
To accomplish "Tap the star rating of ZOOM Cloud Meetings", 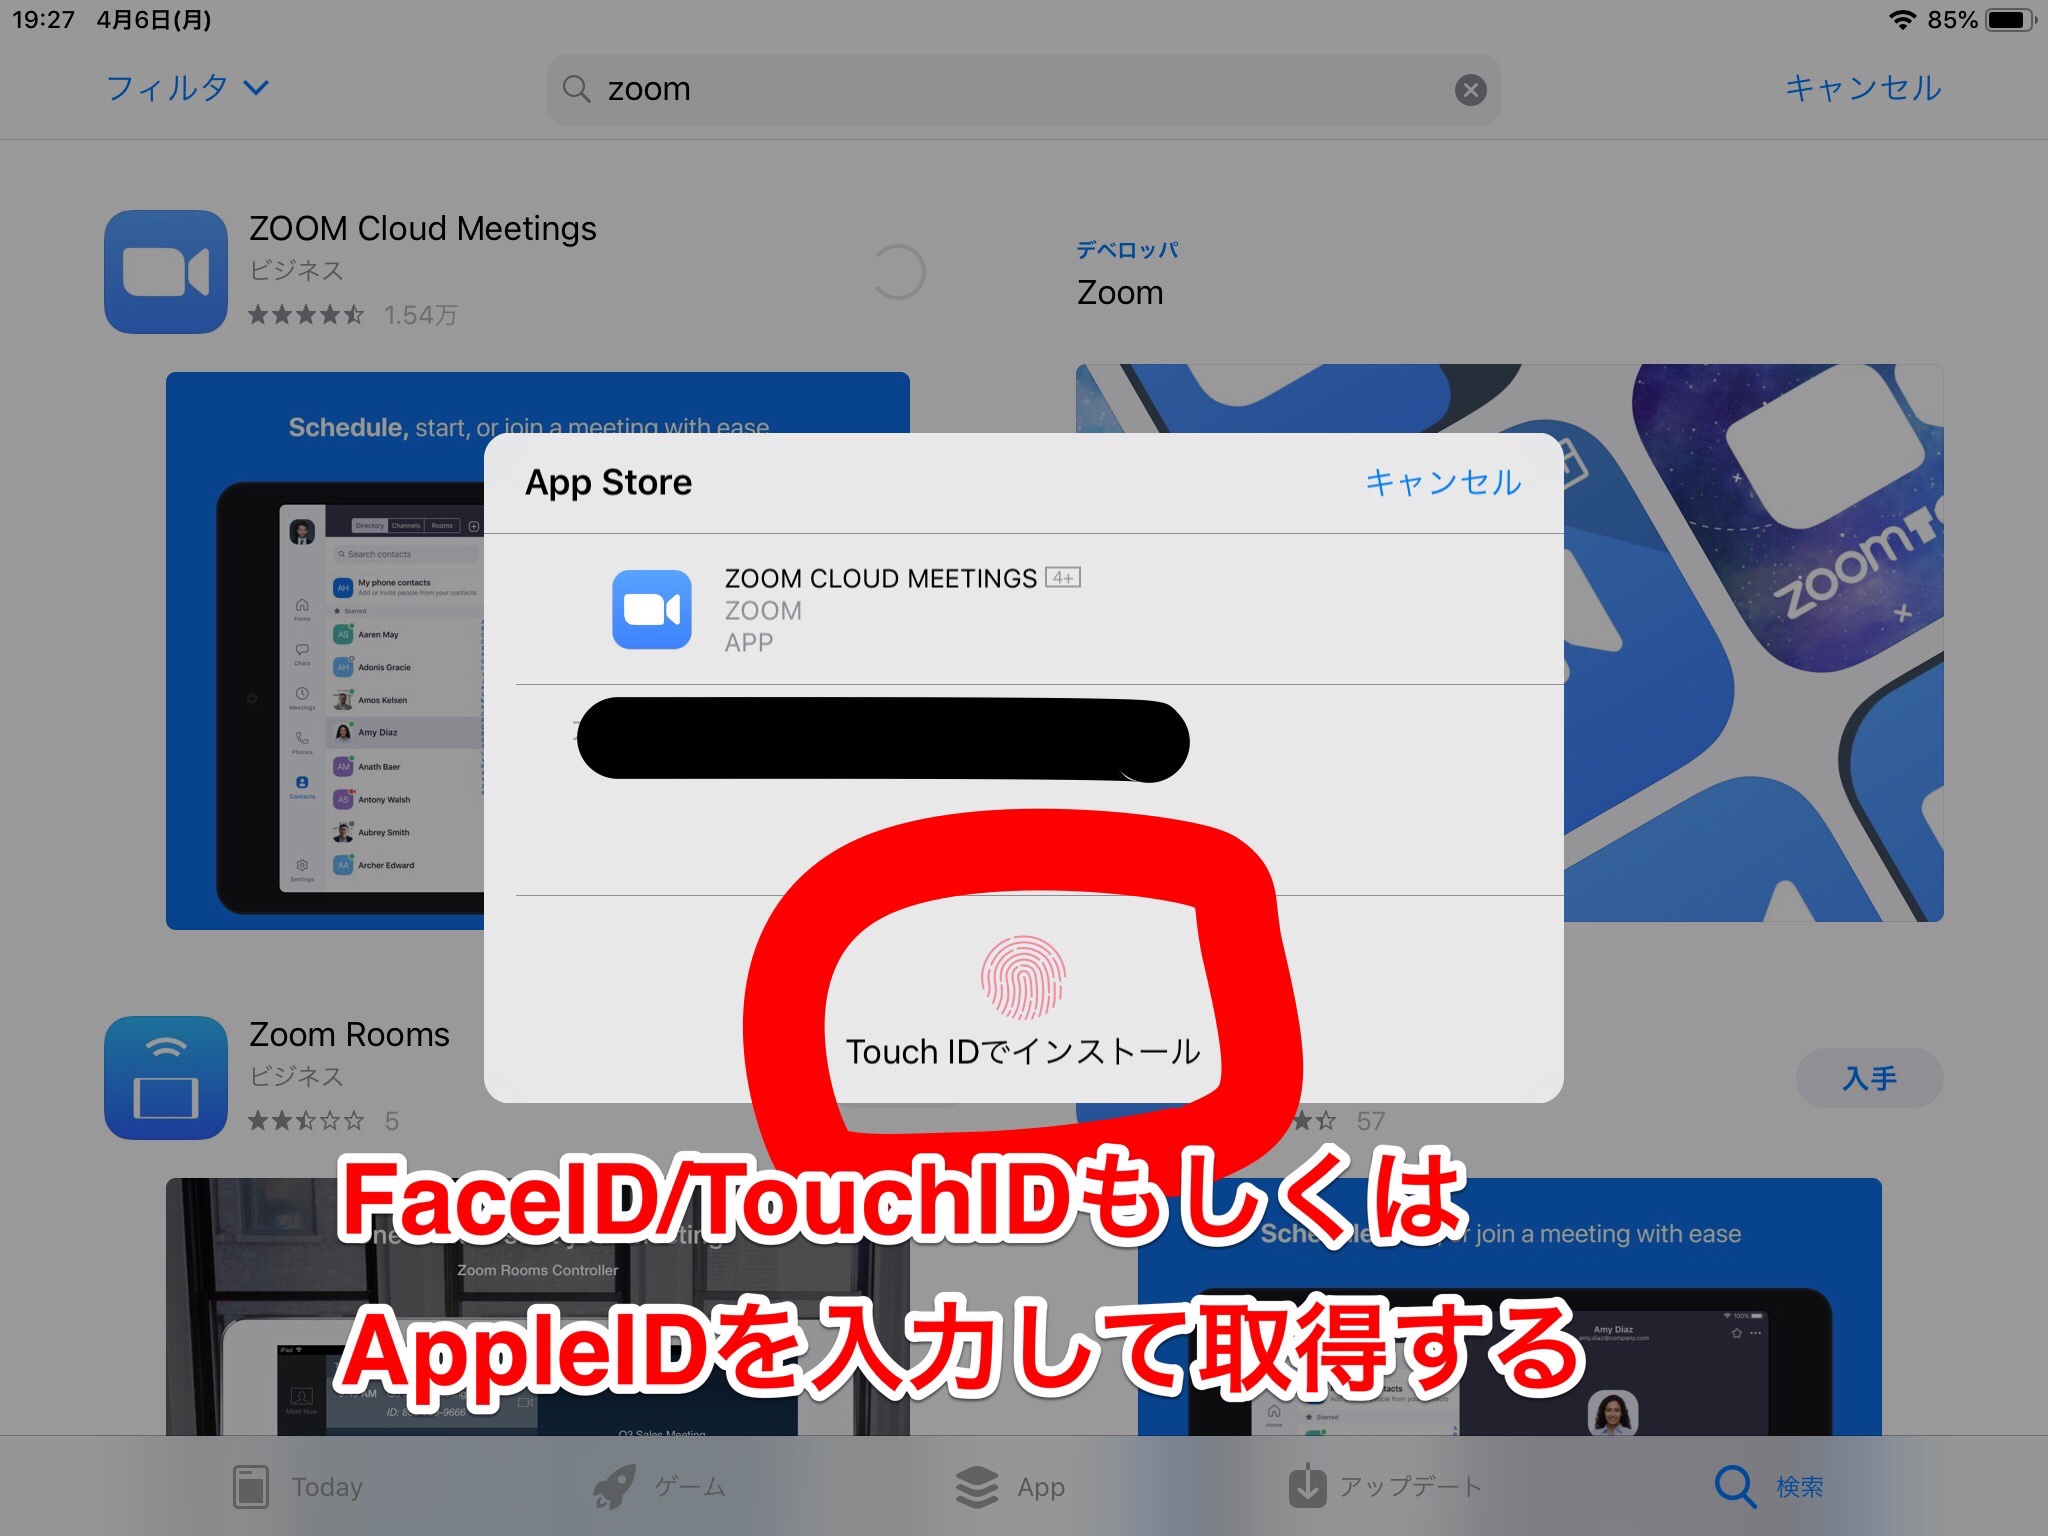I will tap(306, 315).
